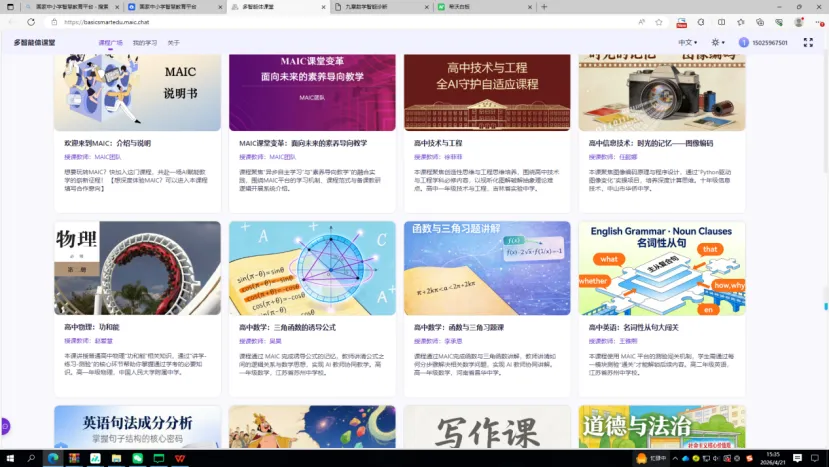This screenshot has height=467, width=830.
Task: Select the 我的学习 navigation tab
Action: click(145, 43)
